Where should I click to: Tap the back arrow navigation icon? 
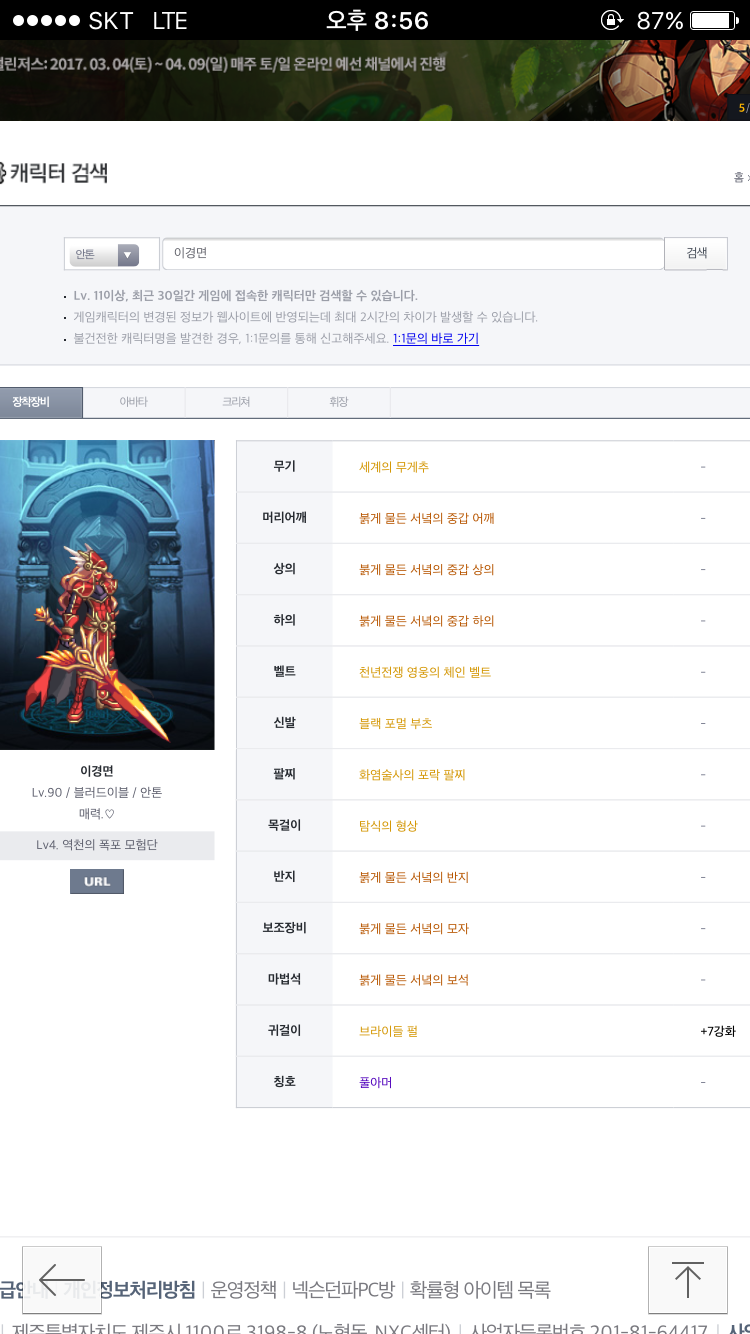[62, 1279]
